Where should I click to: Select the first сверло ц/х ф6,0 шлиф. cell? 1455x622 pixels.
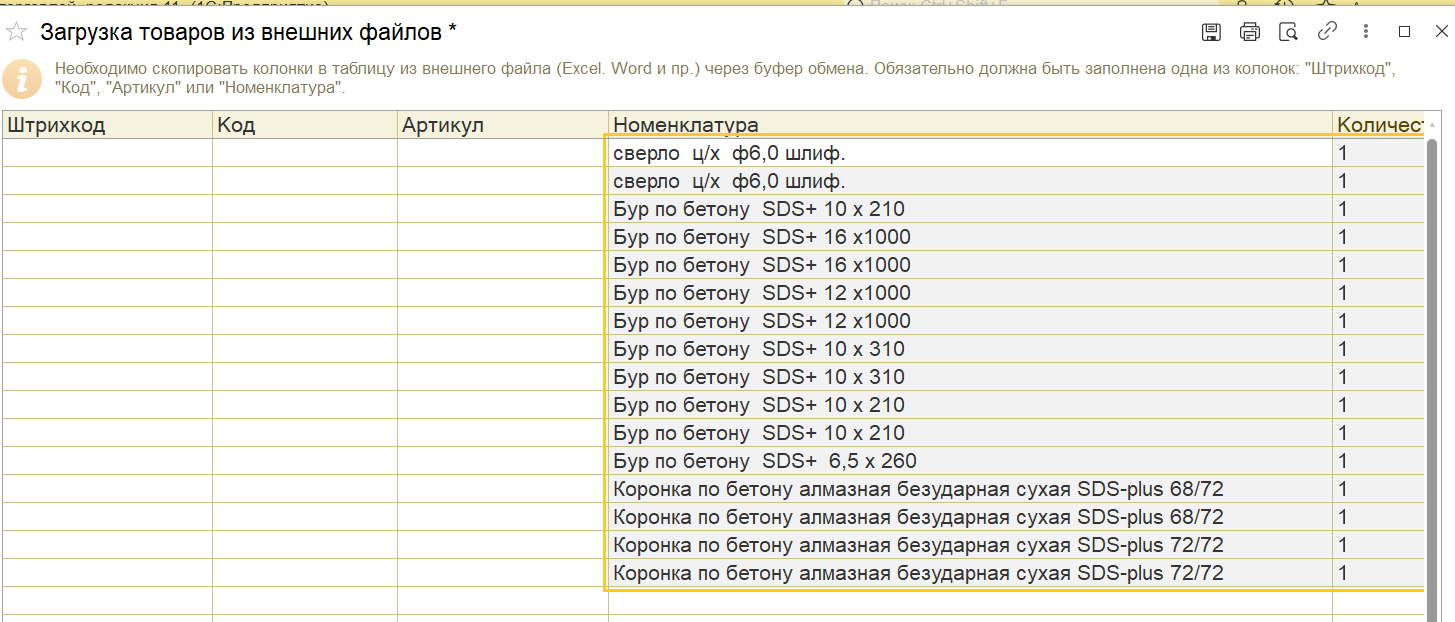(x=970, y=153)
